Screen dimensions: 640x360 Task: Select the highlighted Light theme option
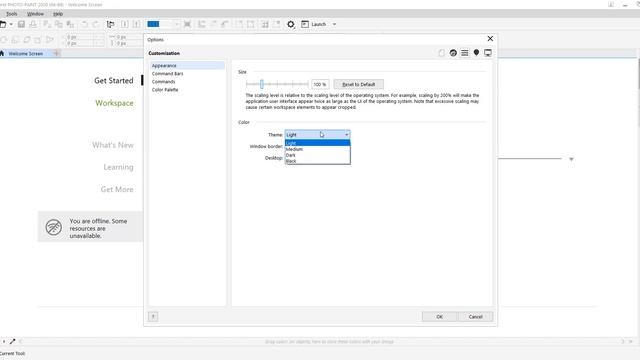click(x=317, y=143)
